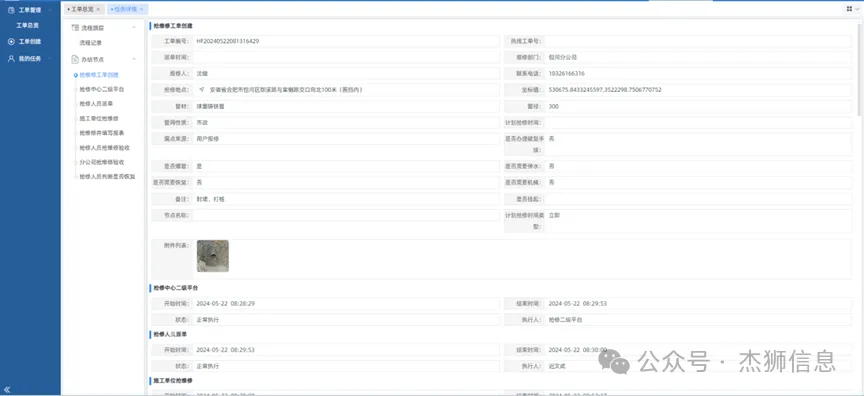The height and width of the screenshot is (396, 864).
Task: Click the 联系电话 value 18326166316
Action: click(566, 73)
